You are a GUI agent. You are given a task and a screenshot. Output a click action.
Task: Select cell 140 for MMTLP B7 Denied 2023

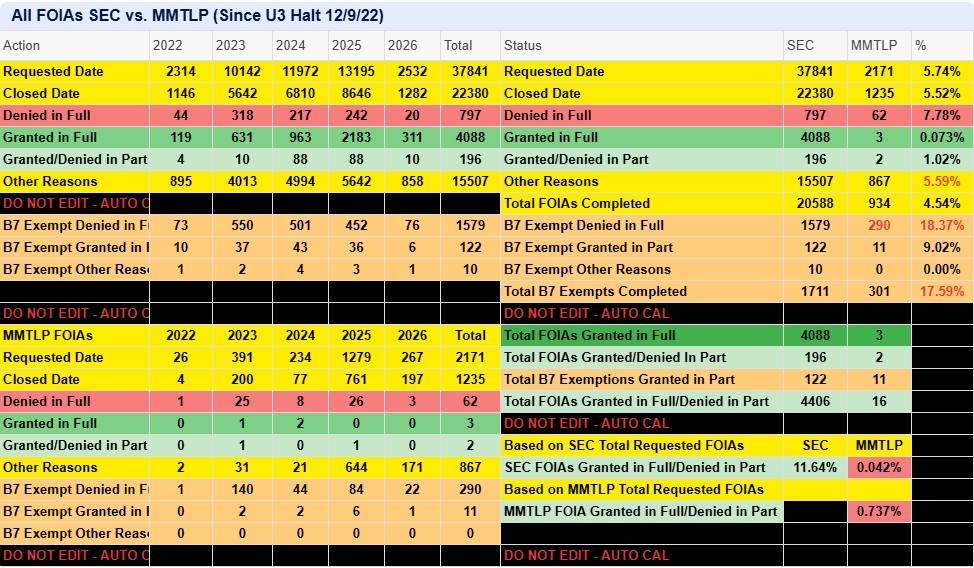242,490
